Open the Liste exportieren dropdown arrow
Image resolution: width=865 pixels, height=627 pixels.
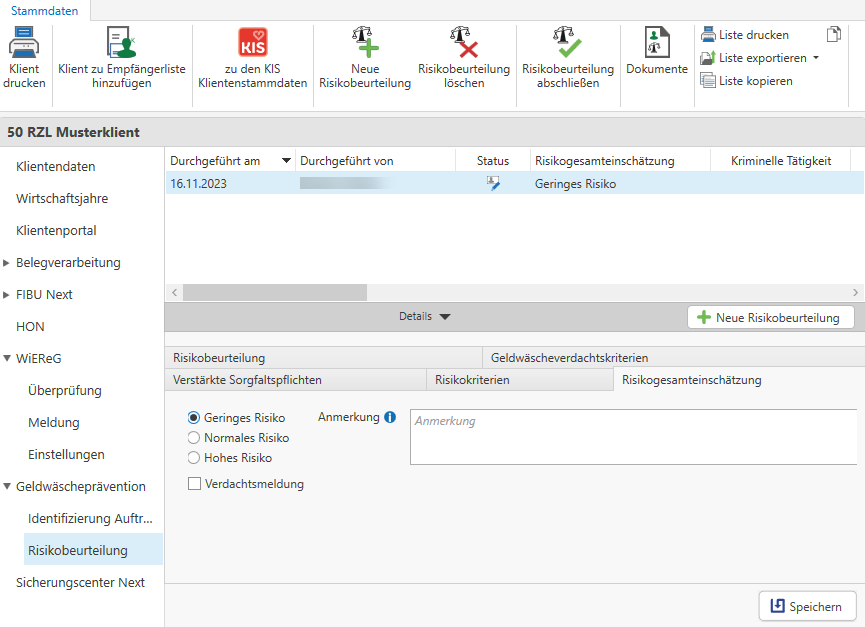pyautogui.click(x=816, y=58)
